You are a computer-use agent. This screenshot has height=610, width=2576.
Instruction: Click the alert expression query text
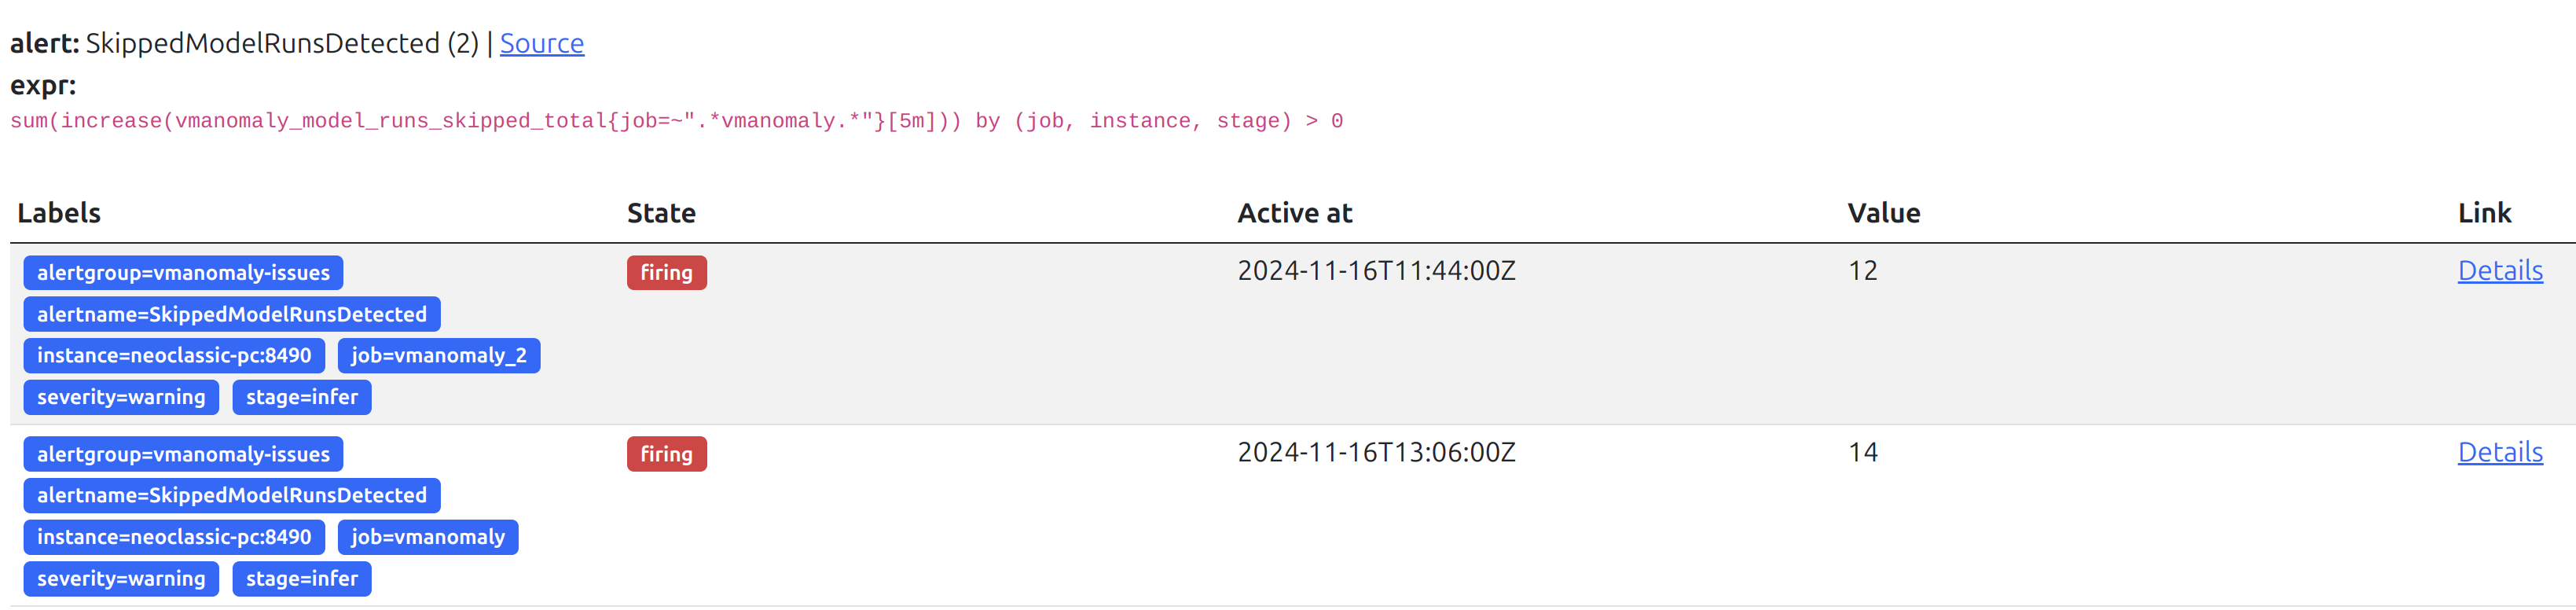point(676,121)
